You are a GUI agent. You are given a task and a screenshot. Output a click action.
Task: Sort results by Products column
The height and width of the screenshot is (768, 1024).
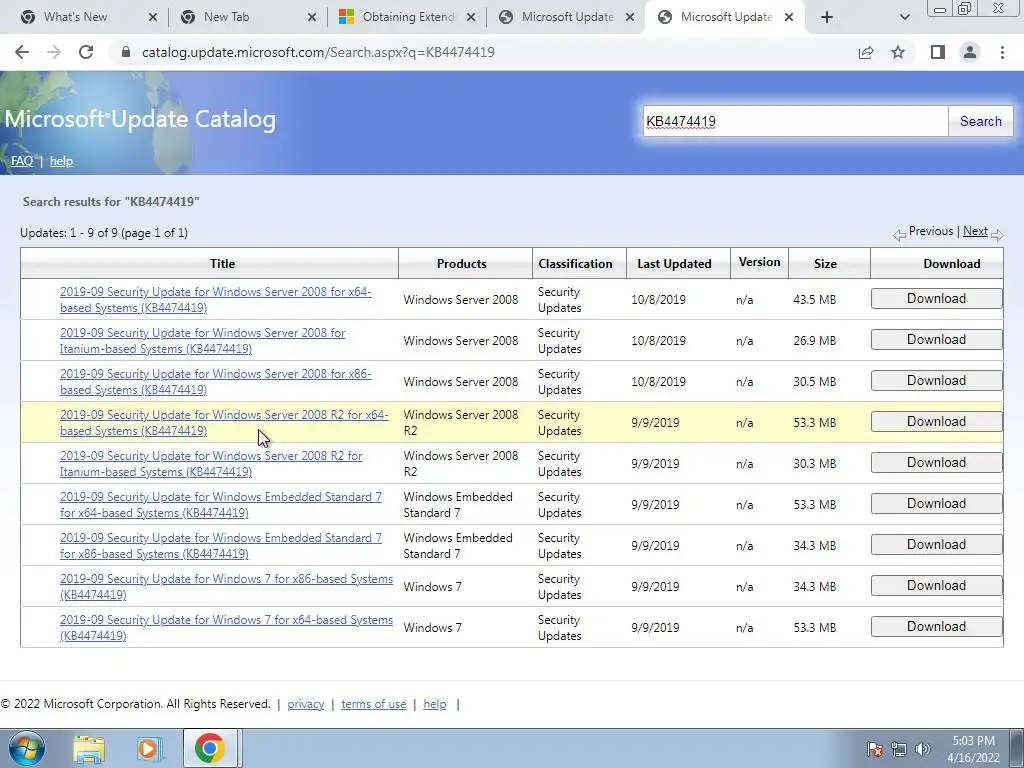click(462, 264)
